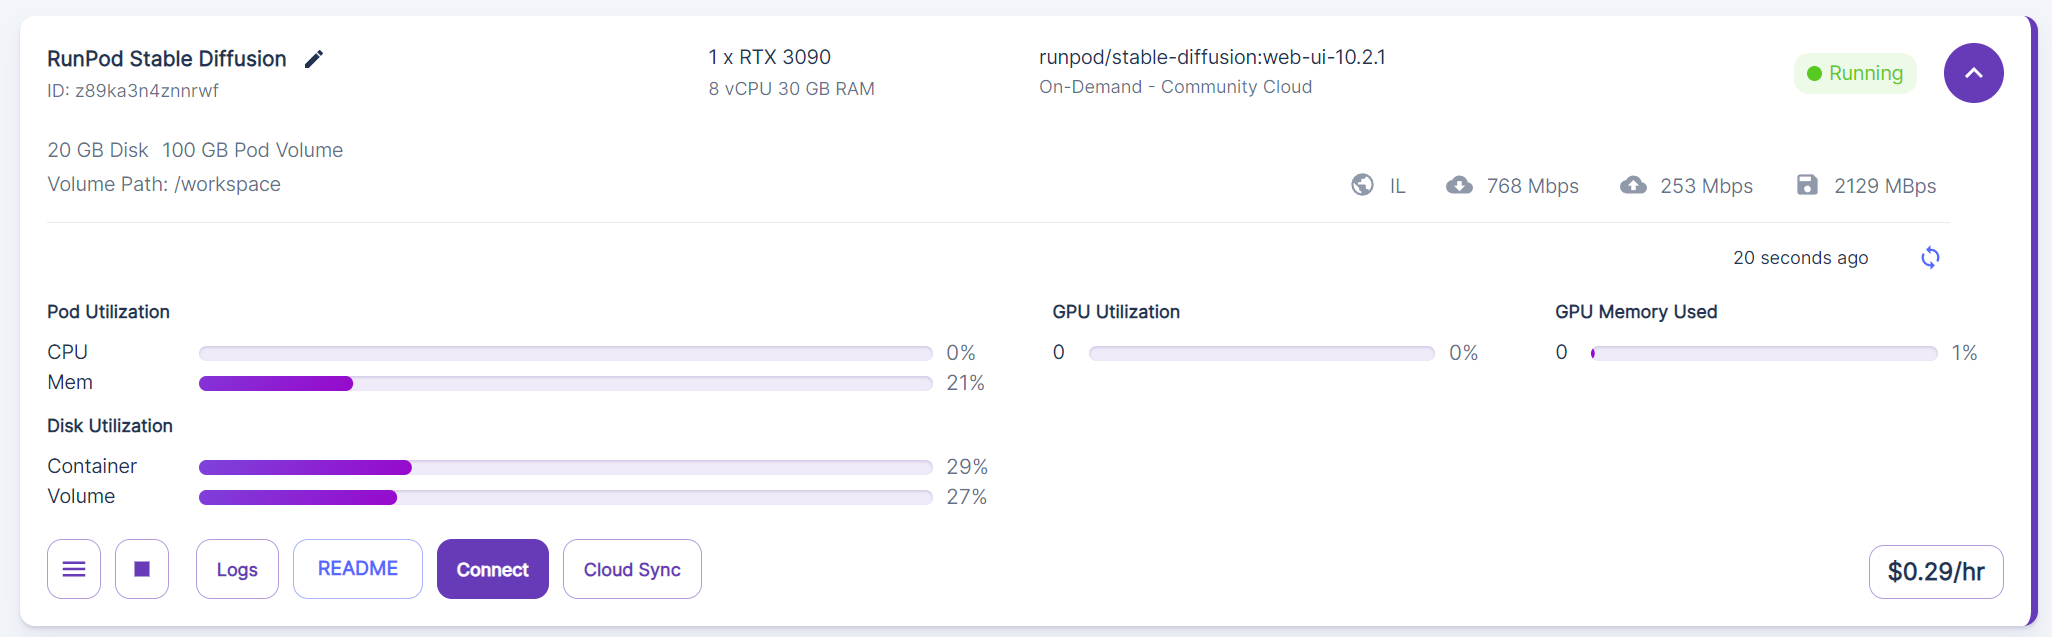Click the green Running status badge
Screen dimensions: 2052x637
(1855, 73)
